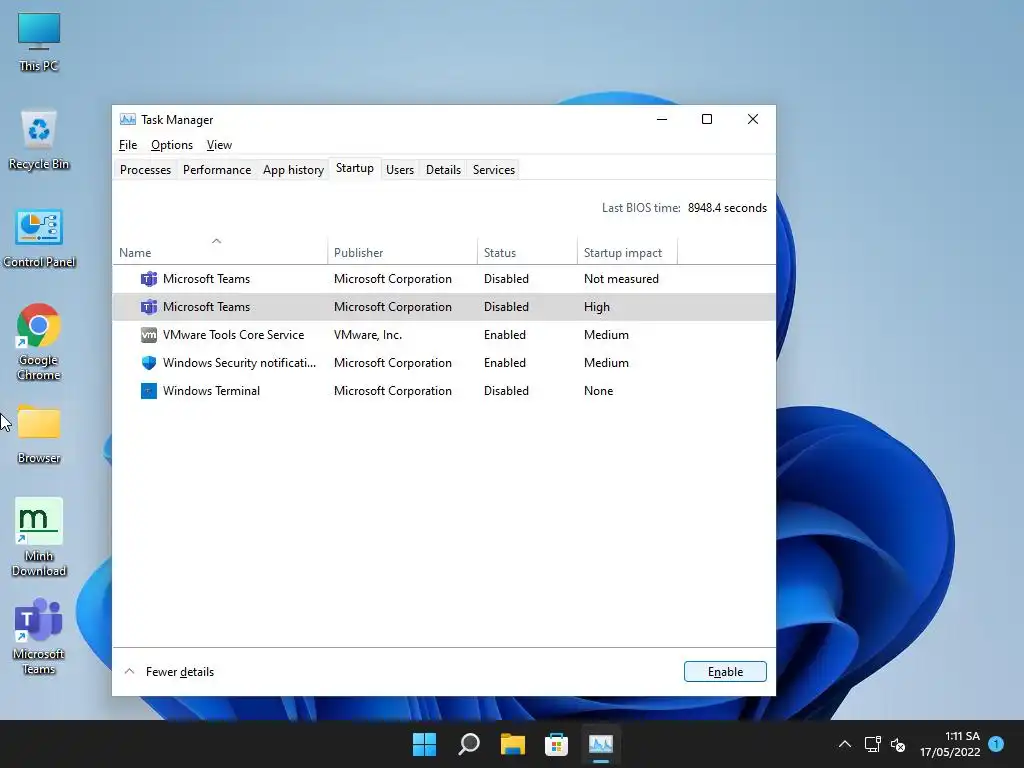Screen dimensions: 1024x768
Task: Open the Options menu
Action: pos(172,145)
